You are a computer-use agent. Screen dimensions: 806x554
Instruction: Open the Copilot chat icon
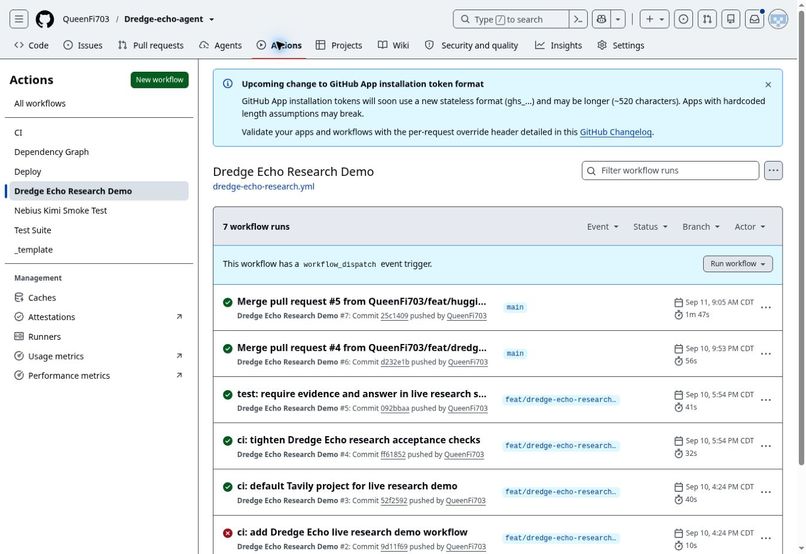point(601,19)
